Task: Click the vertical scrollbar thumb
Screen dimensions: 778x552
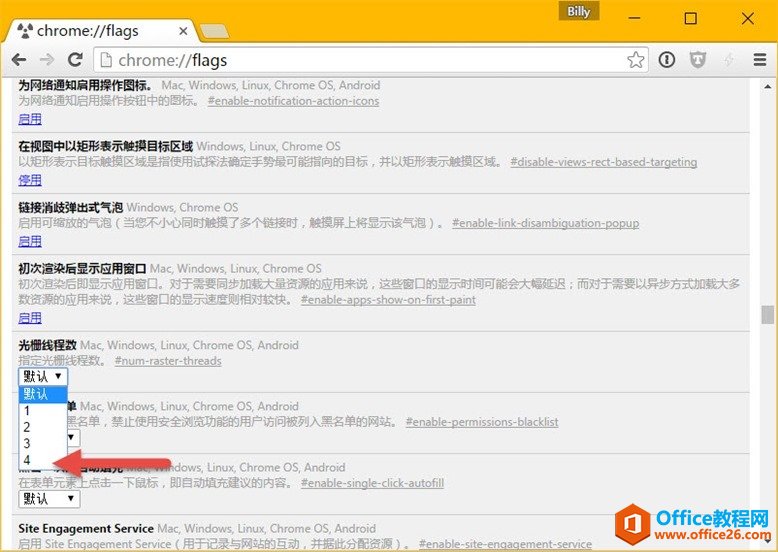Action: pos(768,315)
